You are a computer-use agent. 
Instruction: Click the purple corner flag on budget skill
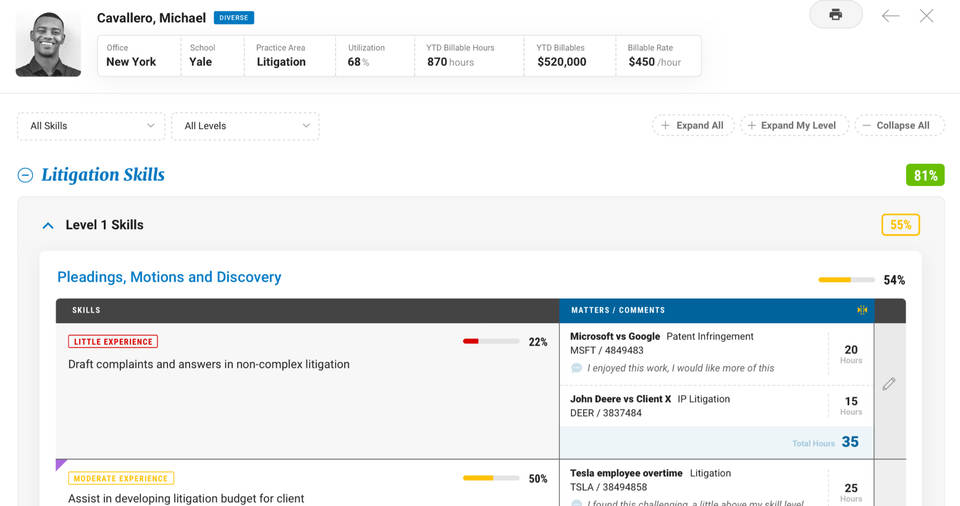(x=61, y=464)
